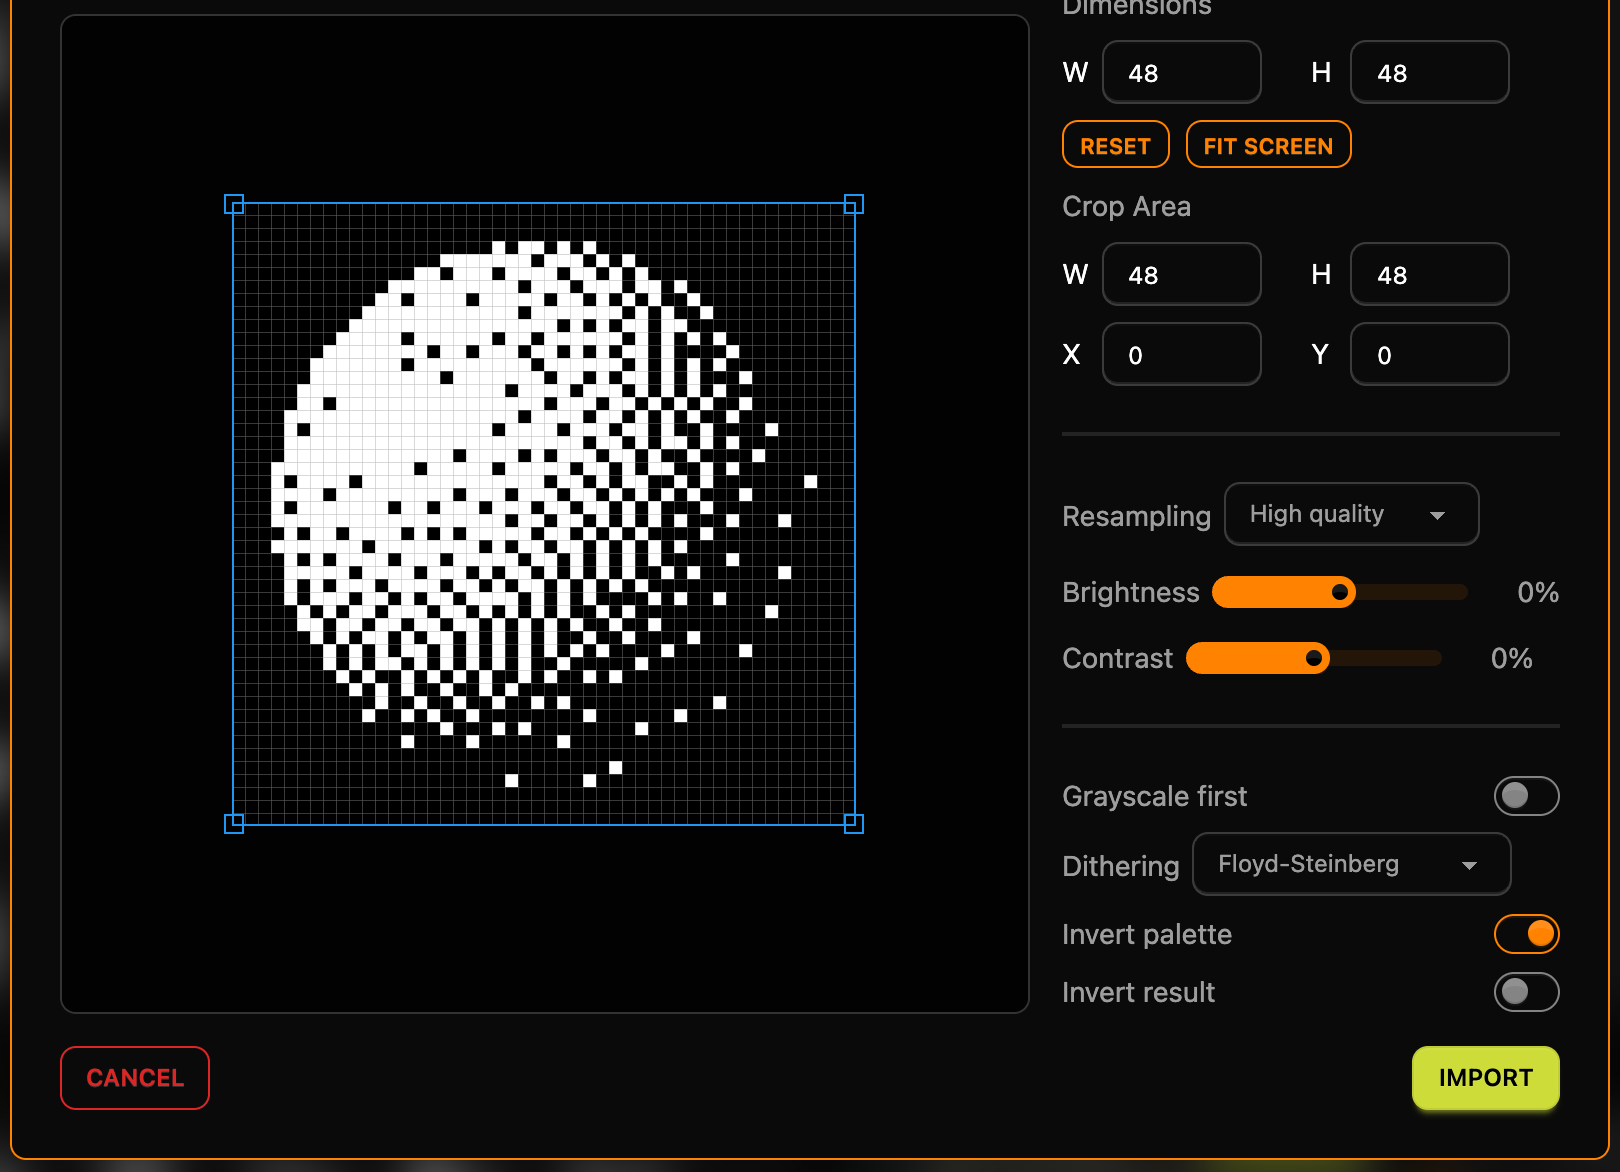Click the dithered image preview
The height and width of the screenshot is (1172, 1620).
[x=544, y=514]
